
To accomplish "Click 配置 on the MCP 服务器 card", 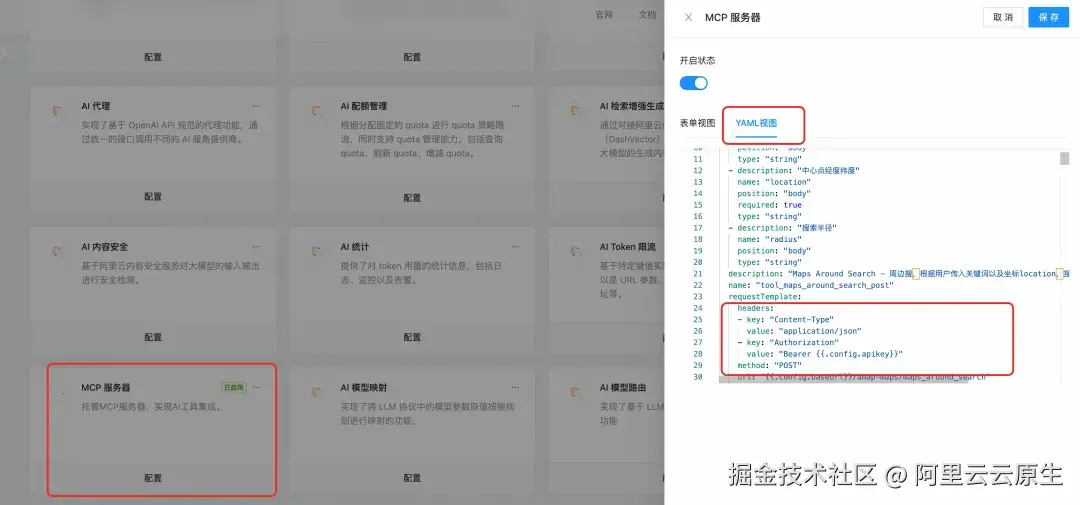I will [153, 477].
